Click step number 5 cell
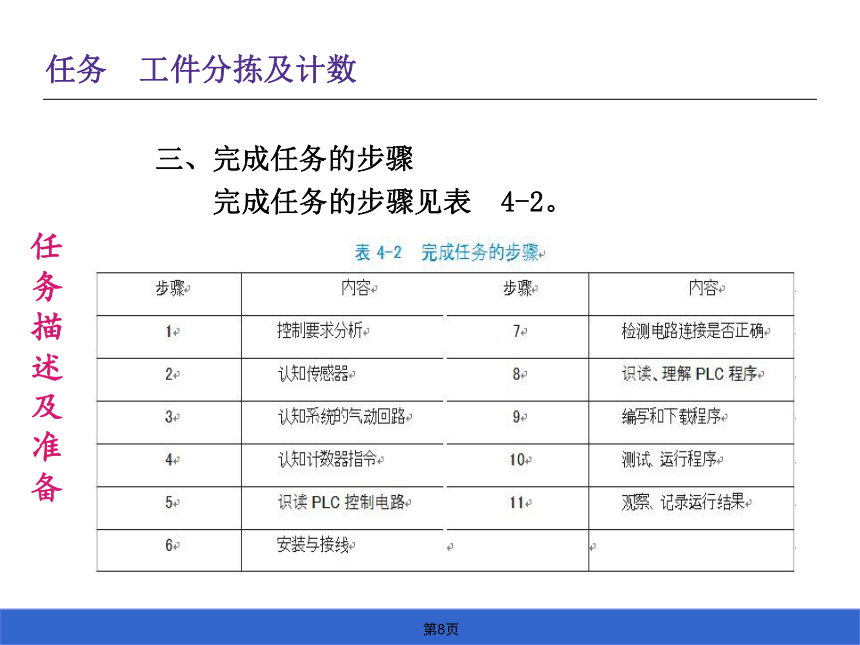 (169, 508)
